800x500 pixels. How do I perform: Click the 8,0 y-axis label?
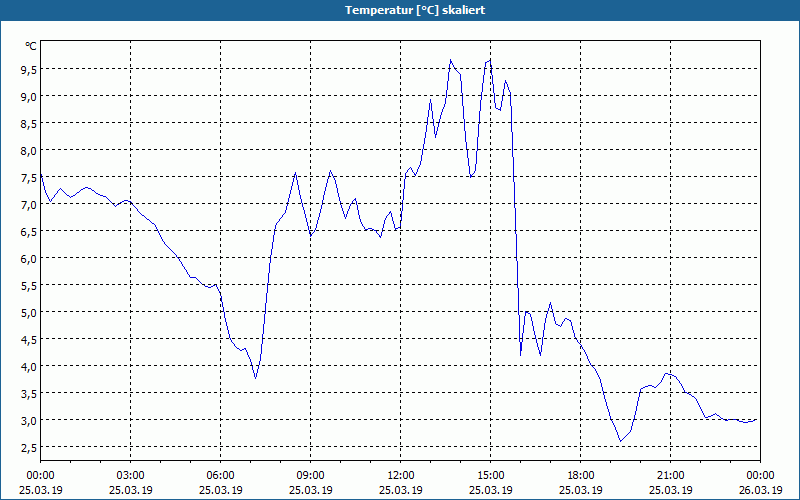28,151
